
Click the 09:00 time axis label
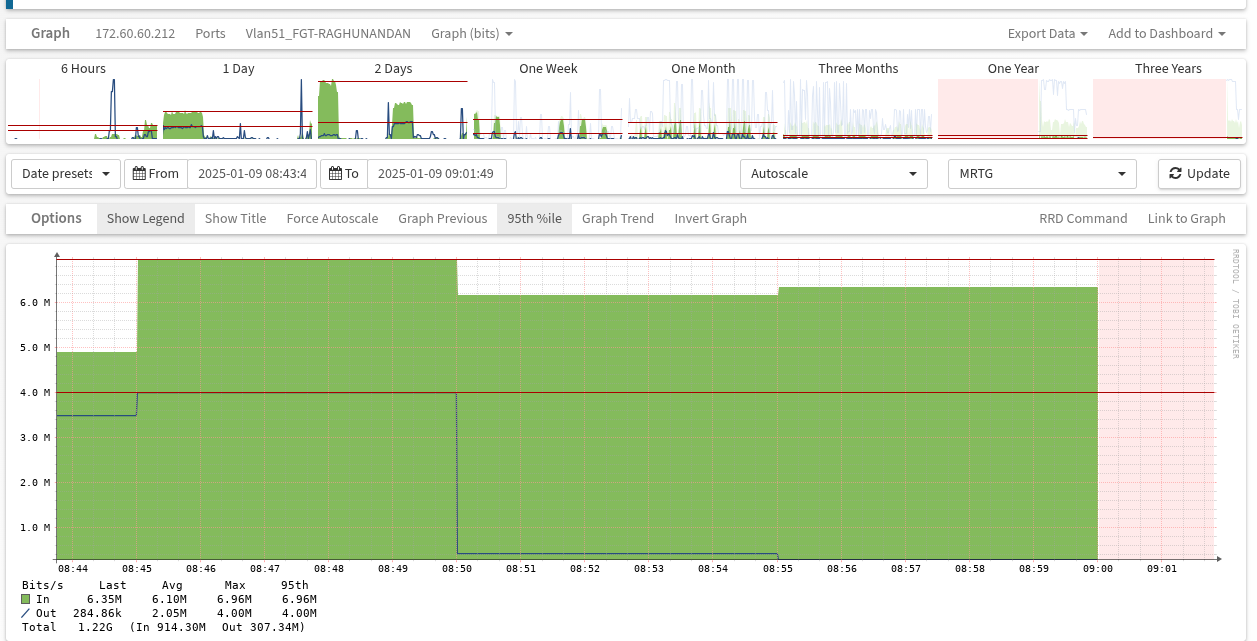tap(1098, 569)
